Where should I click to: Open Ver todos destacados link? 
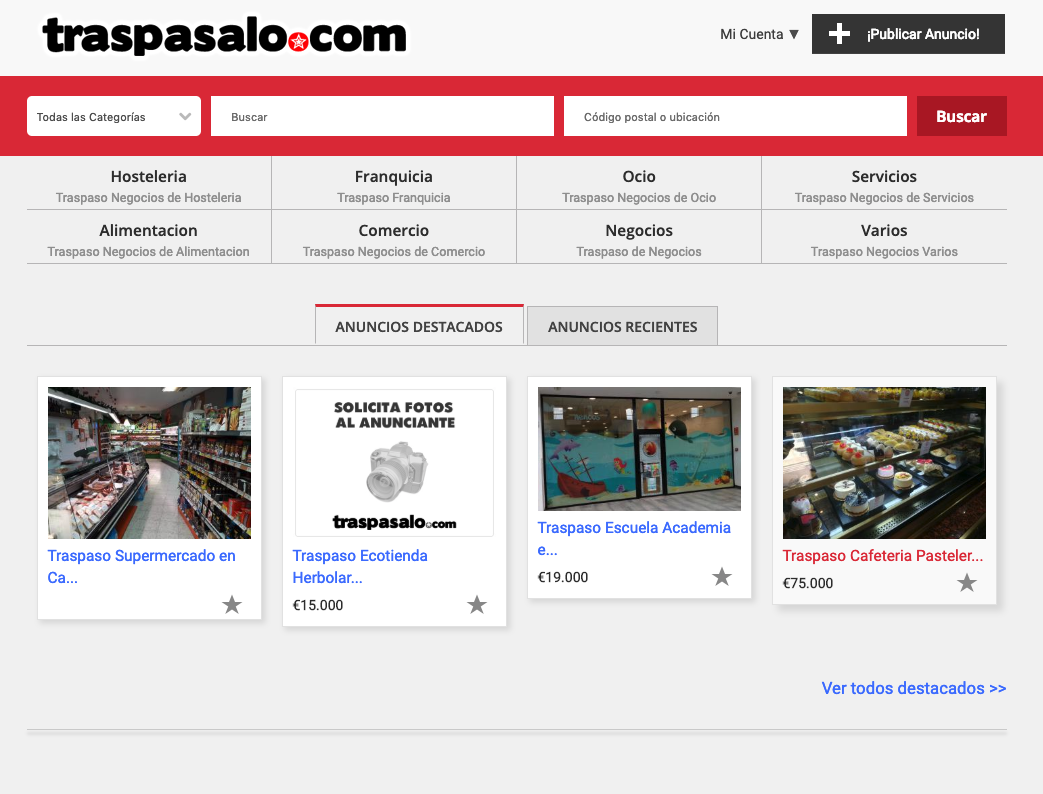913,688
